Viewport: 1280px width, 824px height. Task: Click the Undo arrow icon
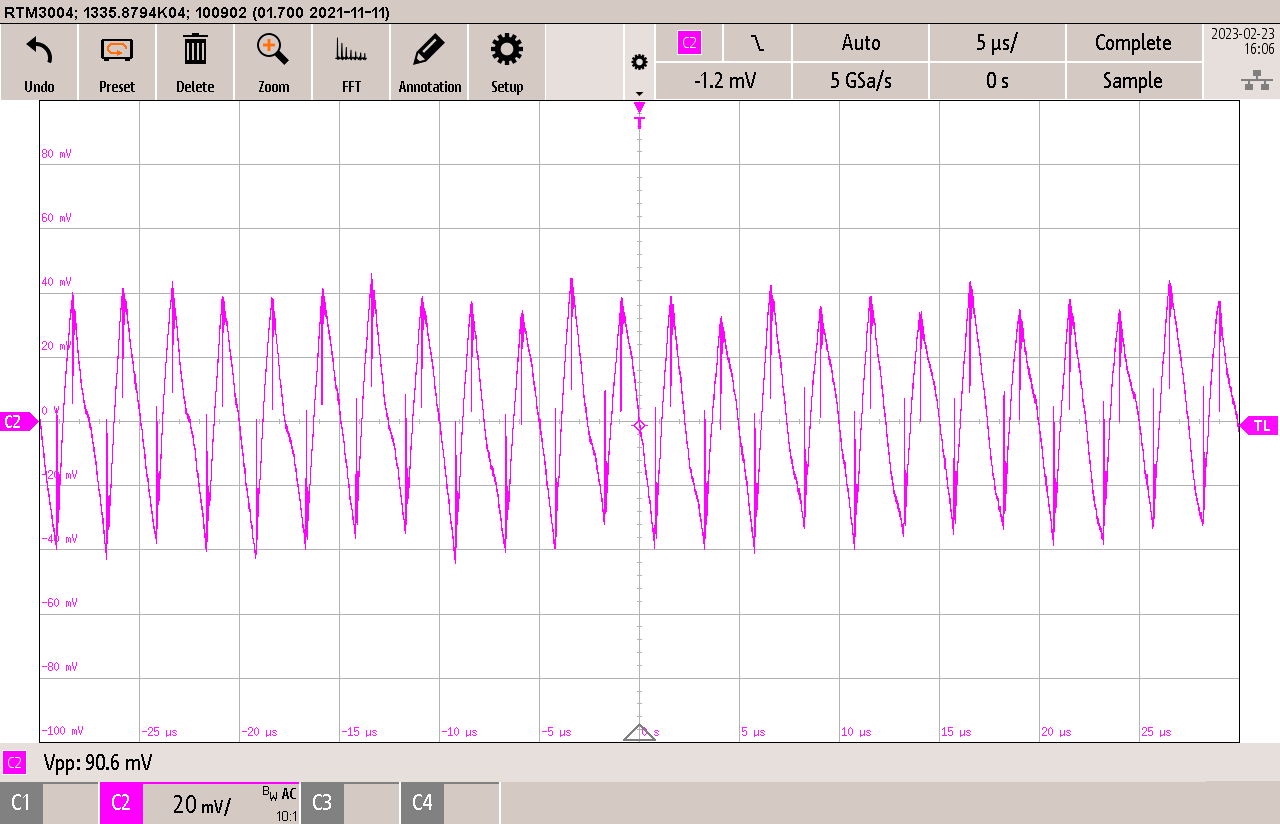pos(39,49)
